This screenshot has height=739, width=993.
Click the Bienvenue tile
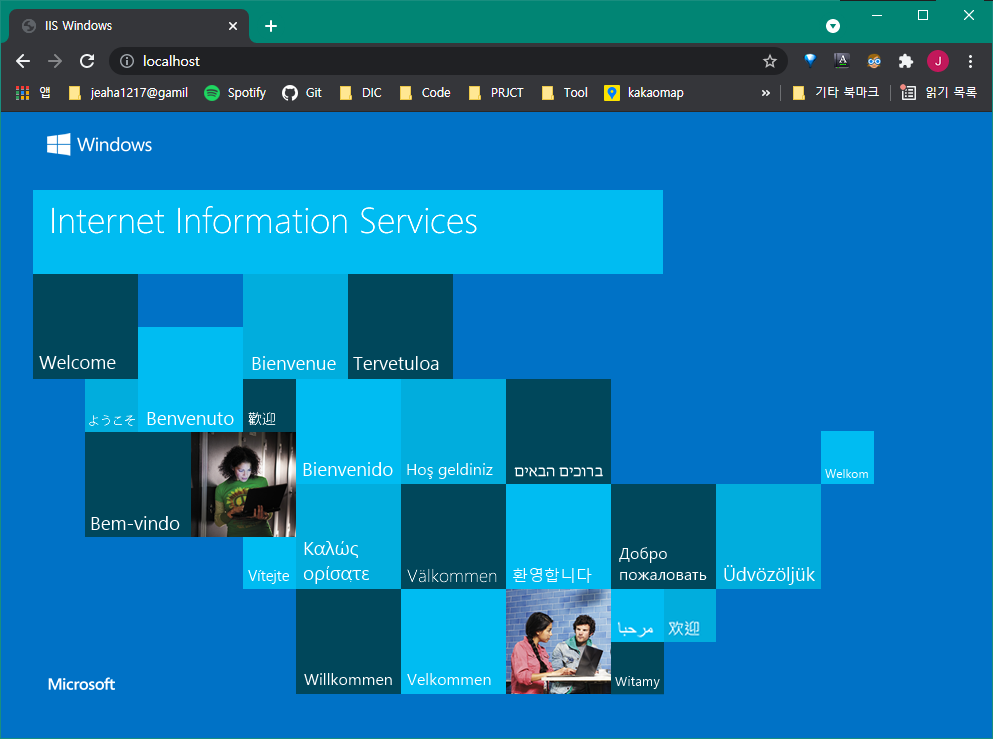295,326
